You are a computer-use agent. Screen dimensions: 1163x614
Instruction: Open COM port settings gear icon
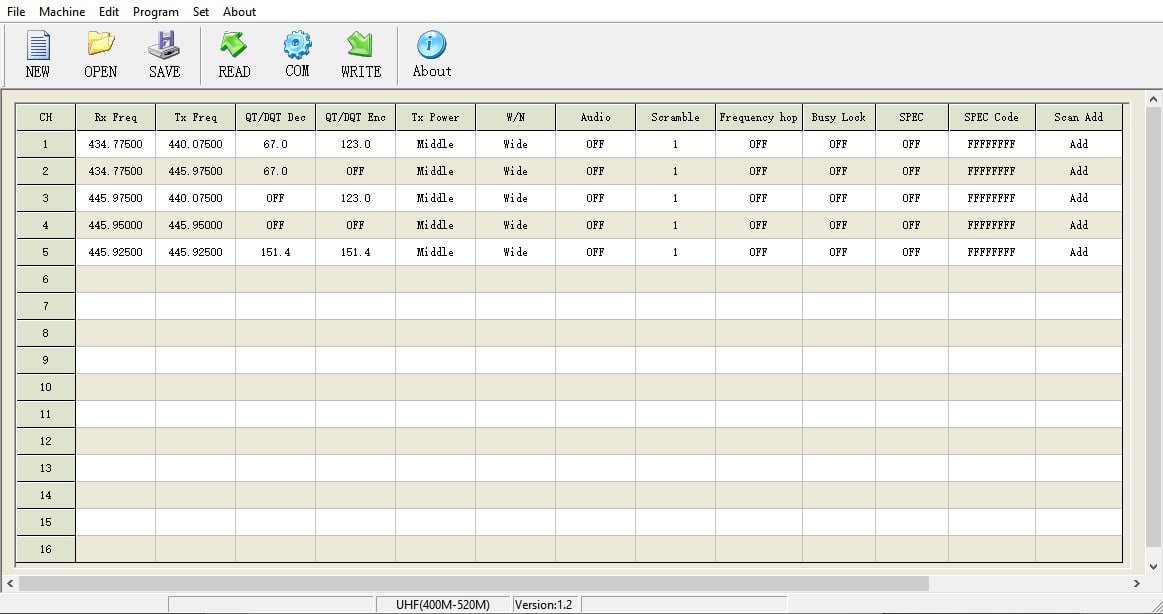tap(297, 55)
